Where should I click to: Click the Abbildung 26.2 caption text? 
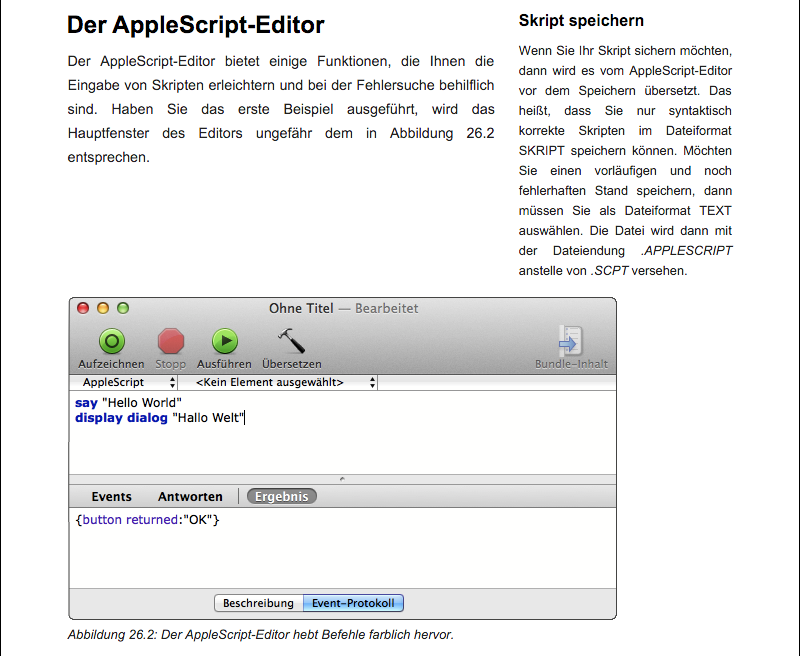pos(261,635)
